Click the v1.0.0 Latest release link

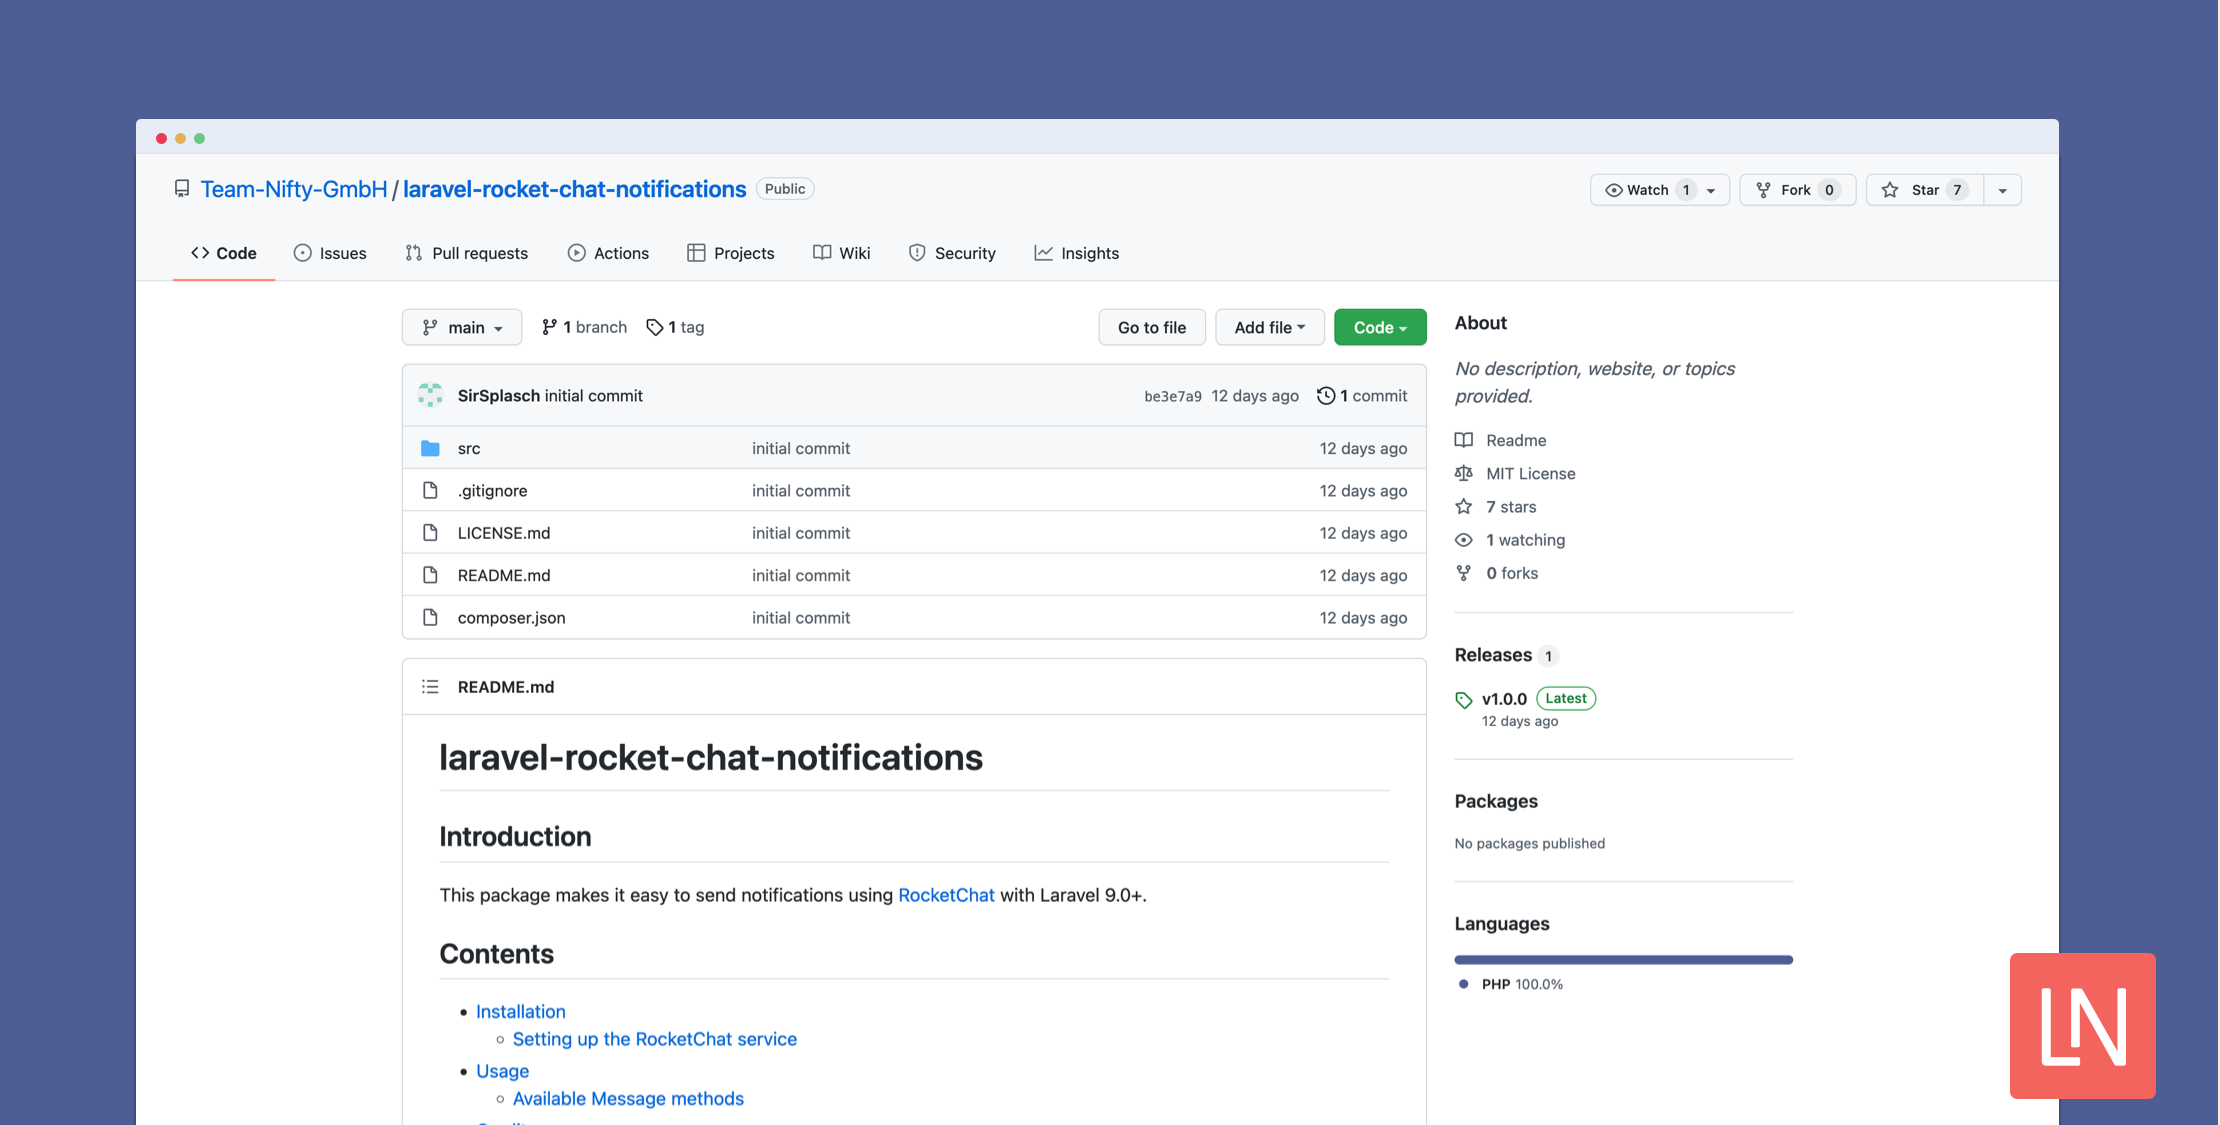click(1504, 697)
